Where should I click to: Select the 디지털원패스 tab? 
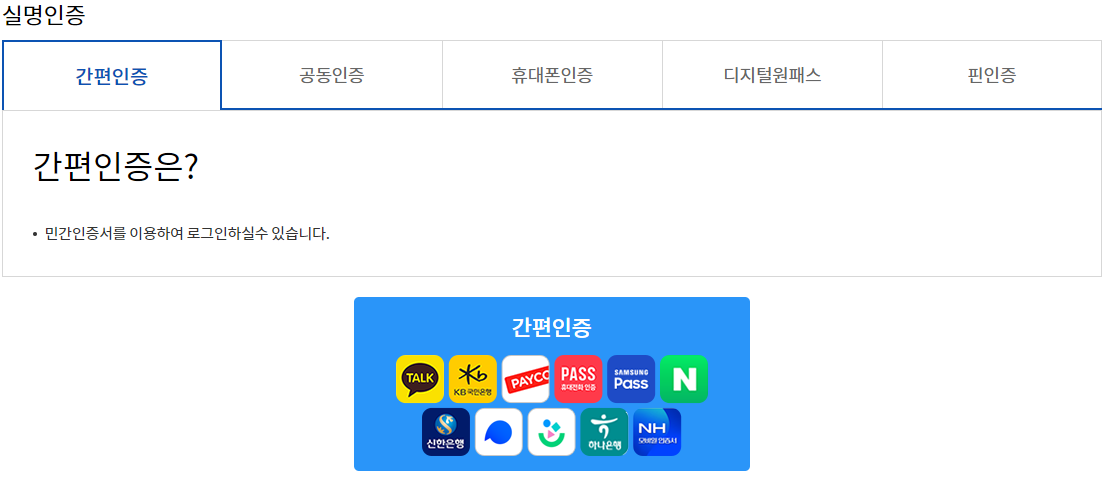(772, 76)
